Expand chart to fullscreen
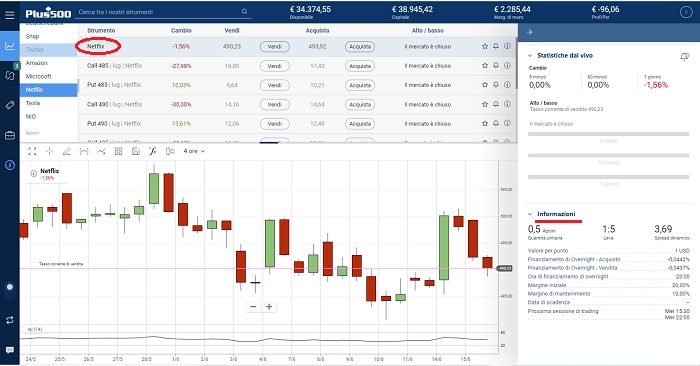The image size is (700, 366). 32,151
